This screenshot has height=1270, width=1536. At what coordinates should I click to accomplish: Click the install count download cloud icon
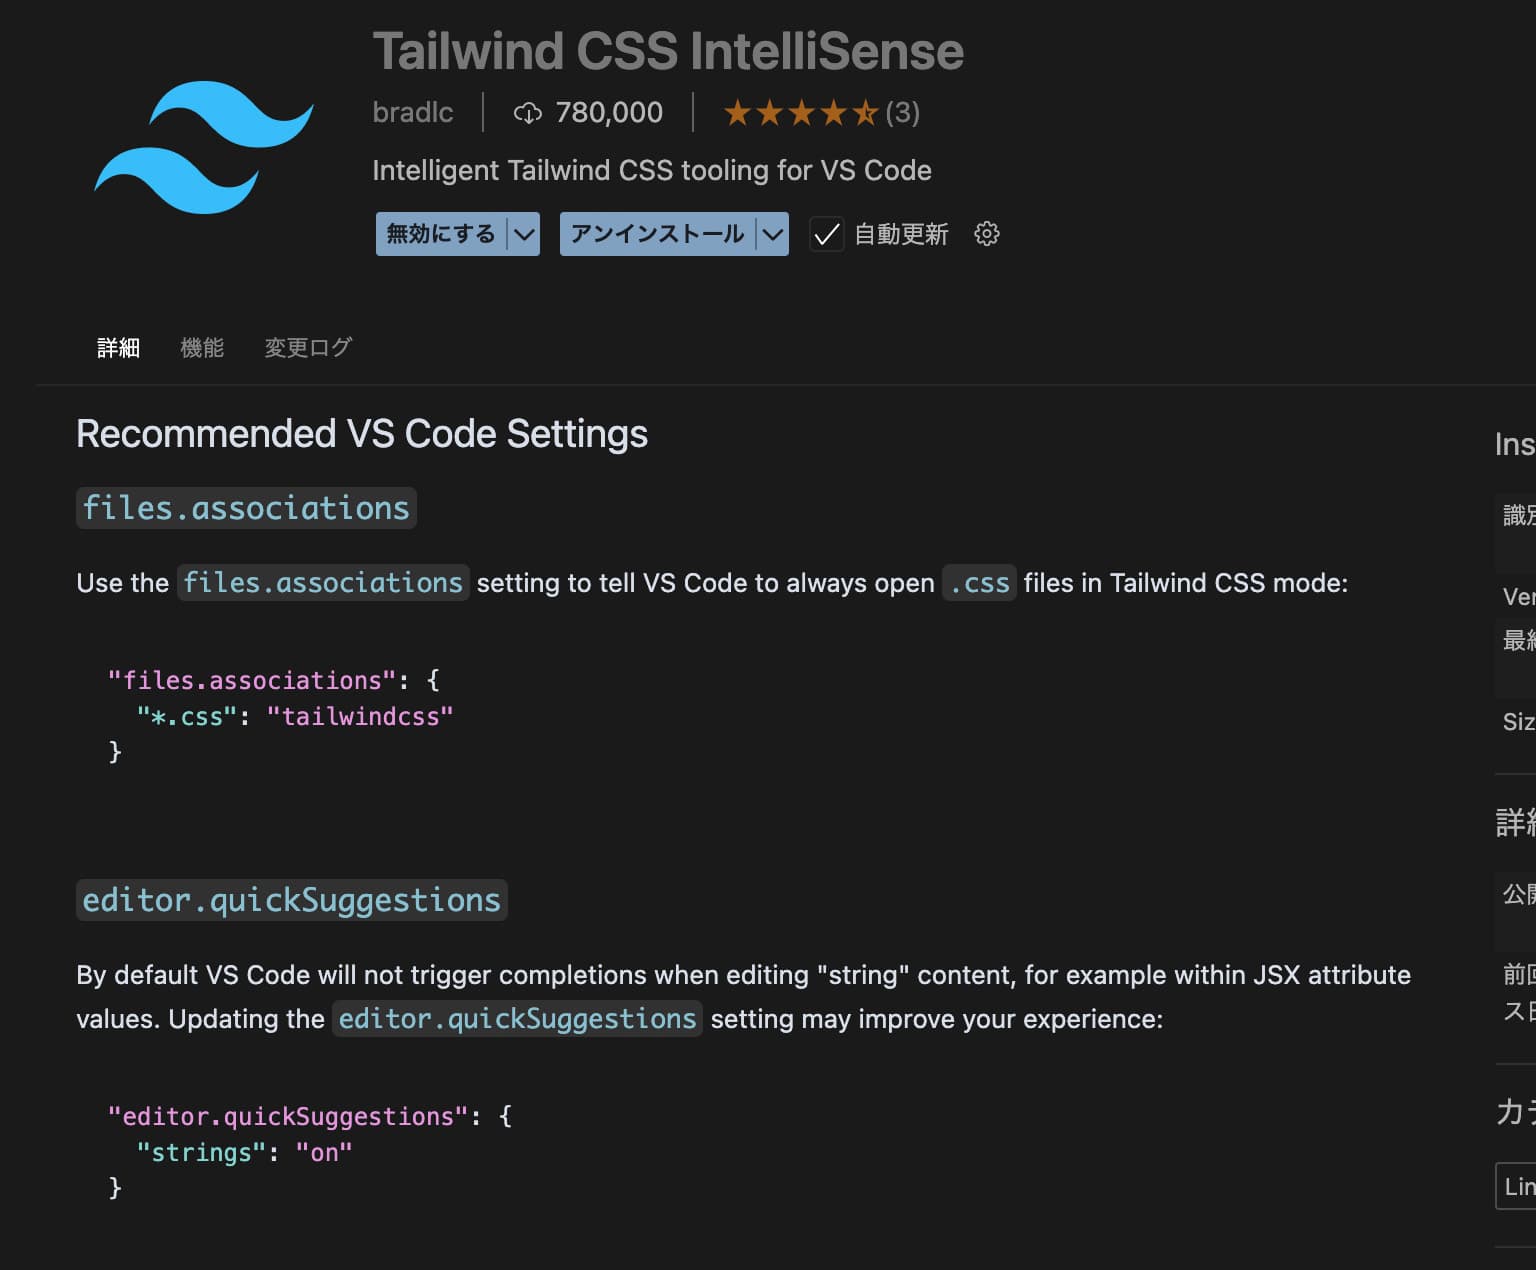527,113
